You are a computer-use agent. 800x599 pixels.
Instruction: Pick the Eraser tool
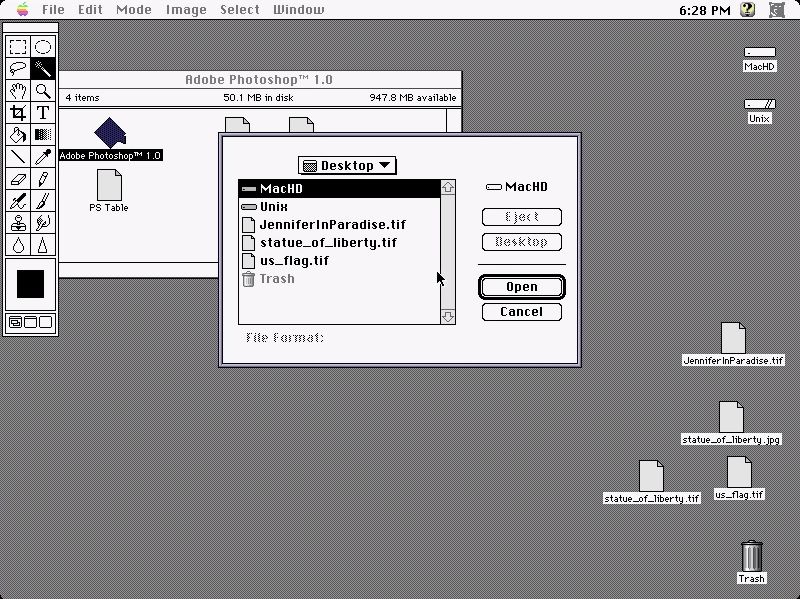[18, 179]
